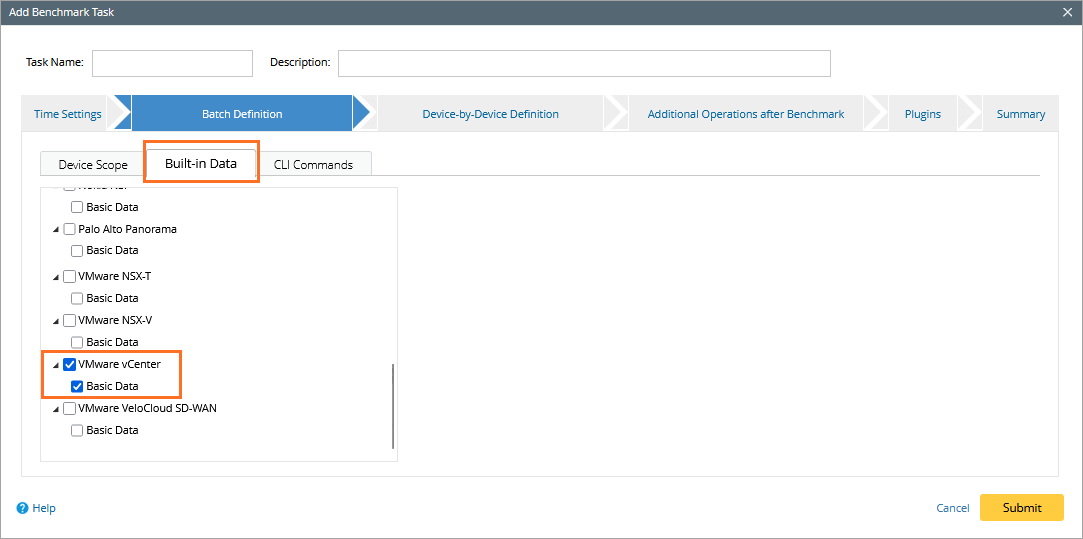Collapse the VMware NSX-T tree arrow
The width and height of the screenshot is (1083, 539).
tap(56, 277)
